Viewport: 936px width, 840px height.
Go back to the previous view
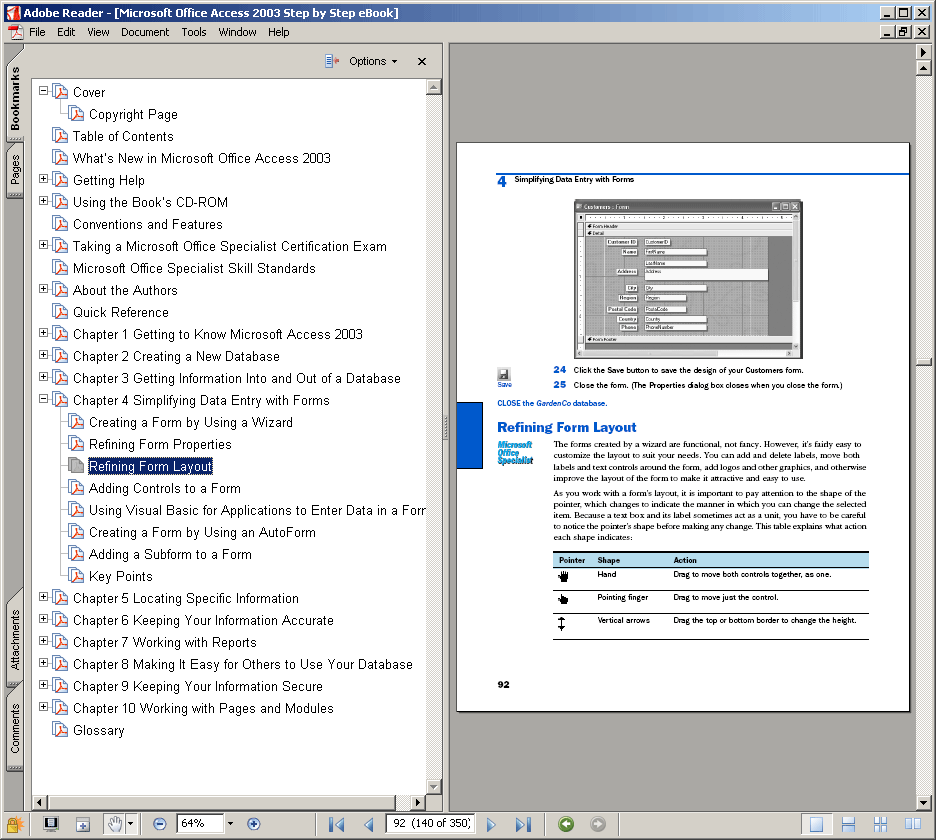[x=566, y=824]
